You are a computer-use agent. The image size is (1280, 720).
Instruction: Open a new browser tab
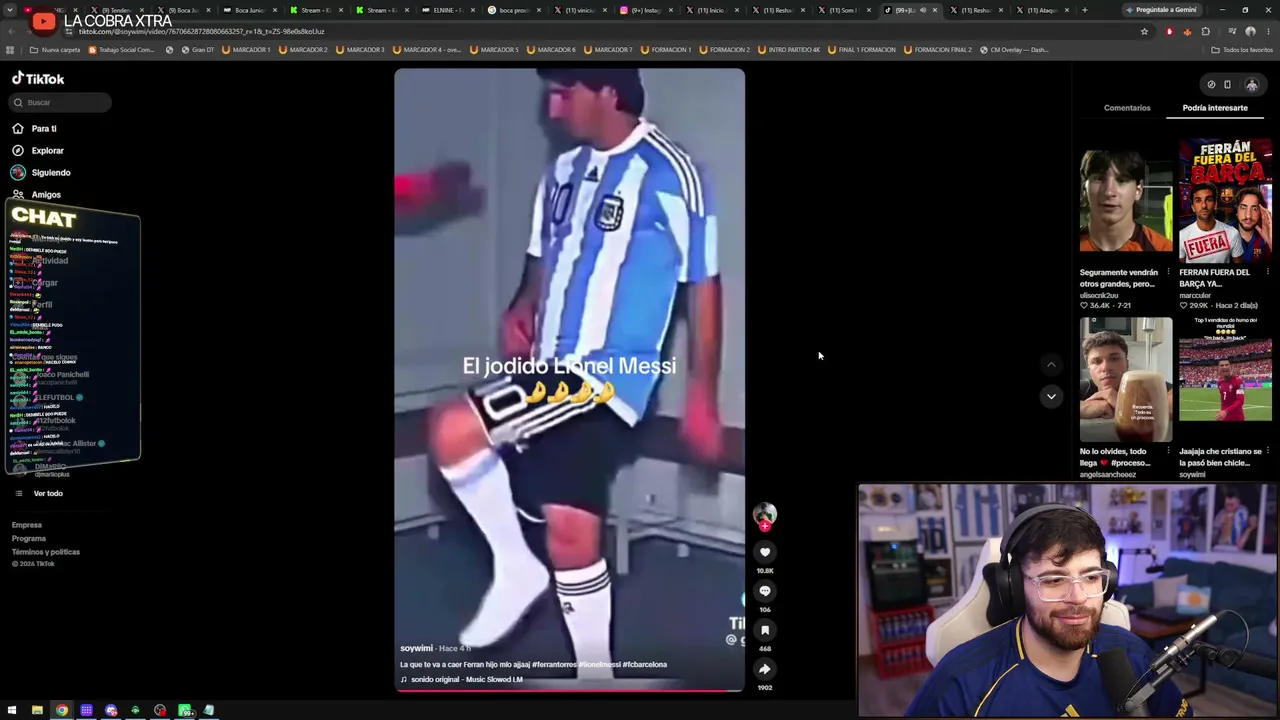(1084, 10)
